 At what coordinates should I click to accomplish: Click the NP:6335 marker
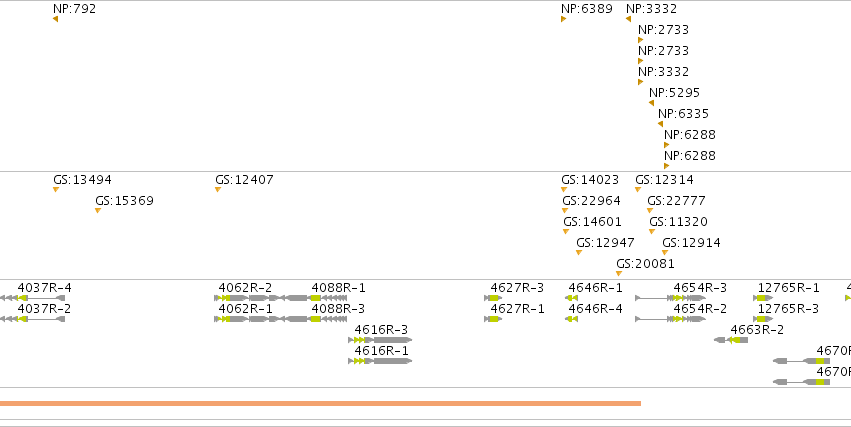[661, 124]
